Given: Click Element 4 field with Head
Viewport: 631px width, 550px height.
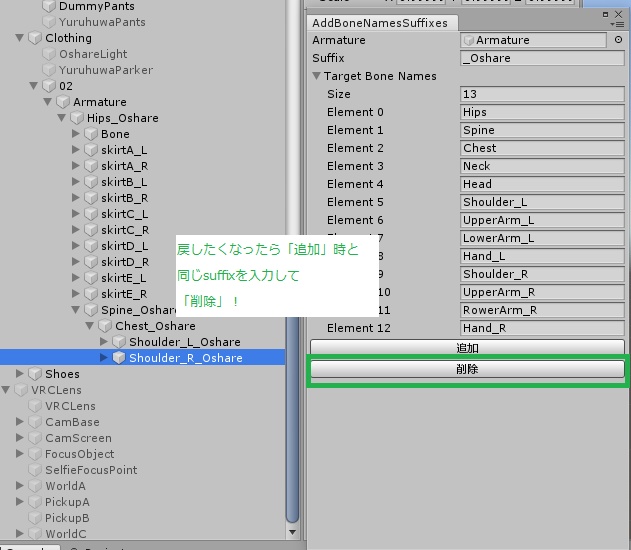Looking at the screenshot, I should coord(542,184).
